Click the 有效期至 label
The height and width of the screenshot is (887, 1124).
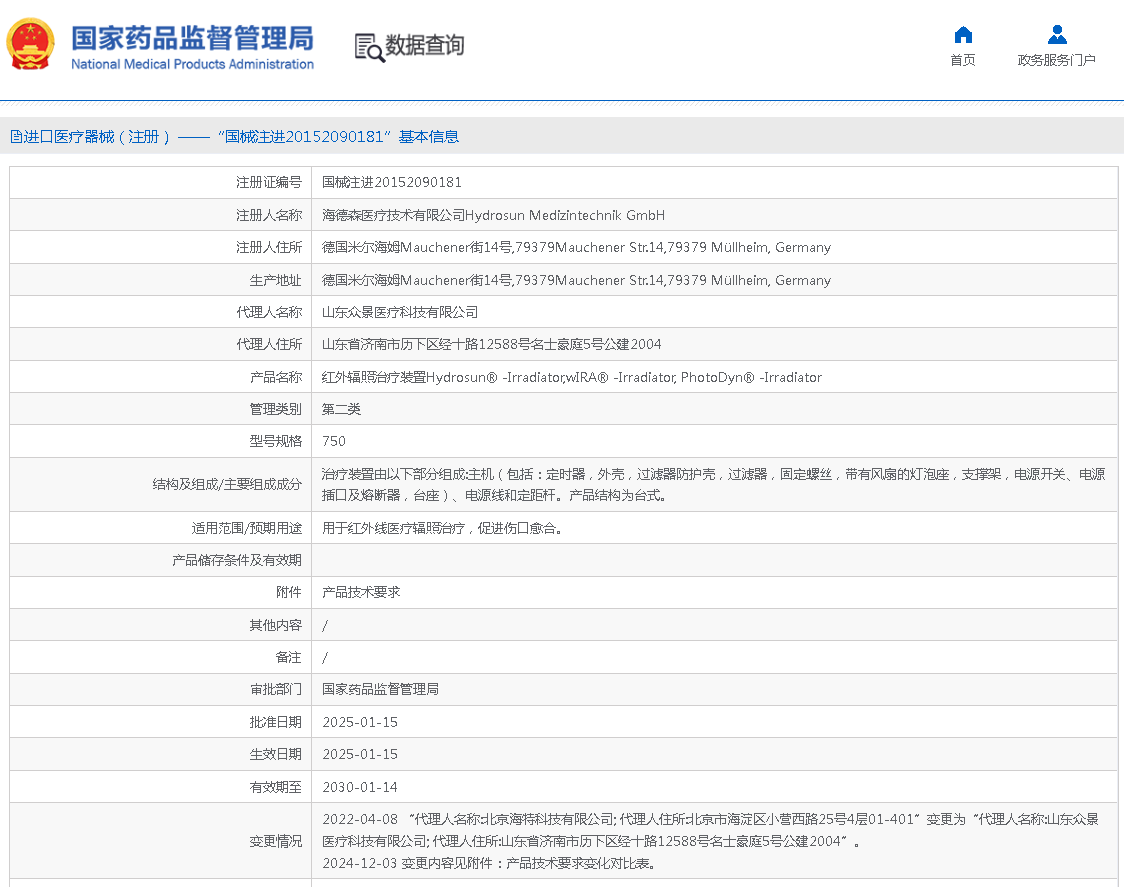pyautogui.click(x=275, y=787)
